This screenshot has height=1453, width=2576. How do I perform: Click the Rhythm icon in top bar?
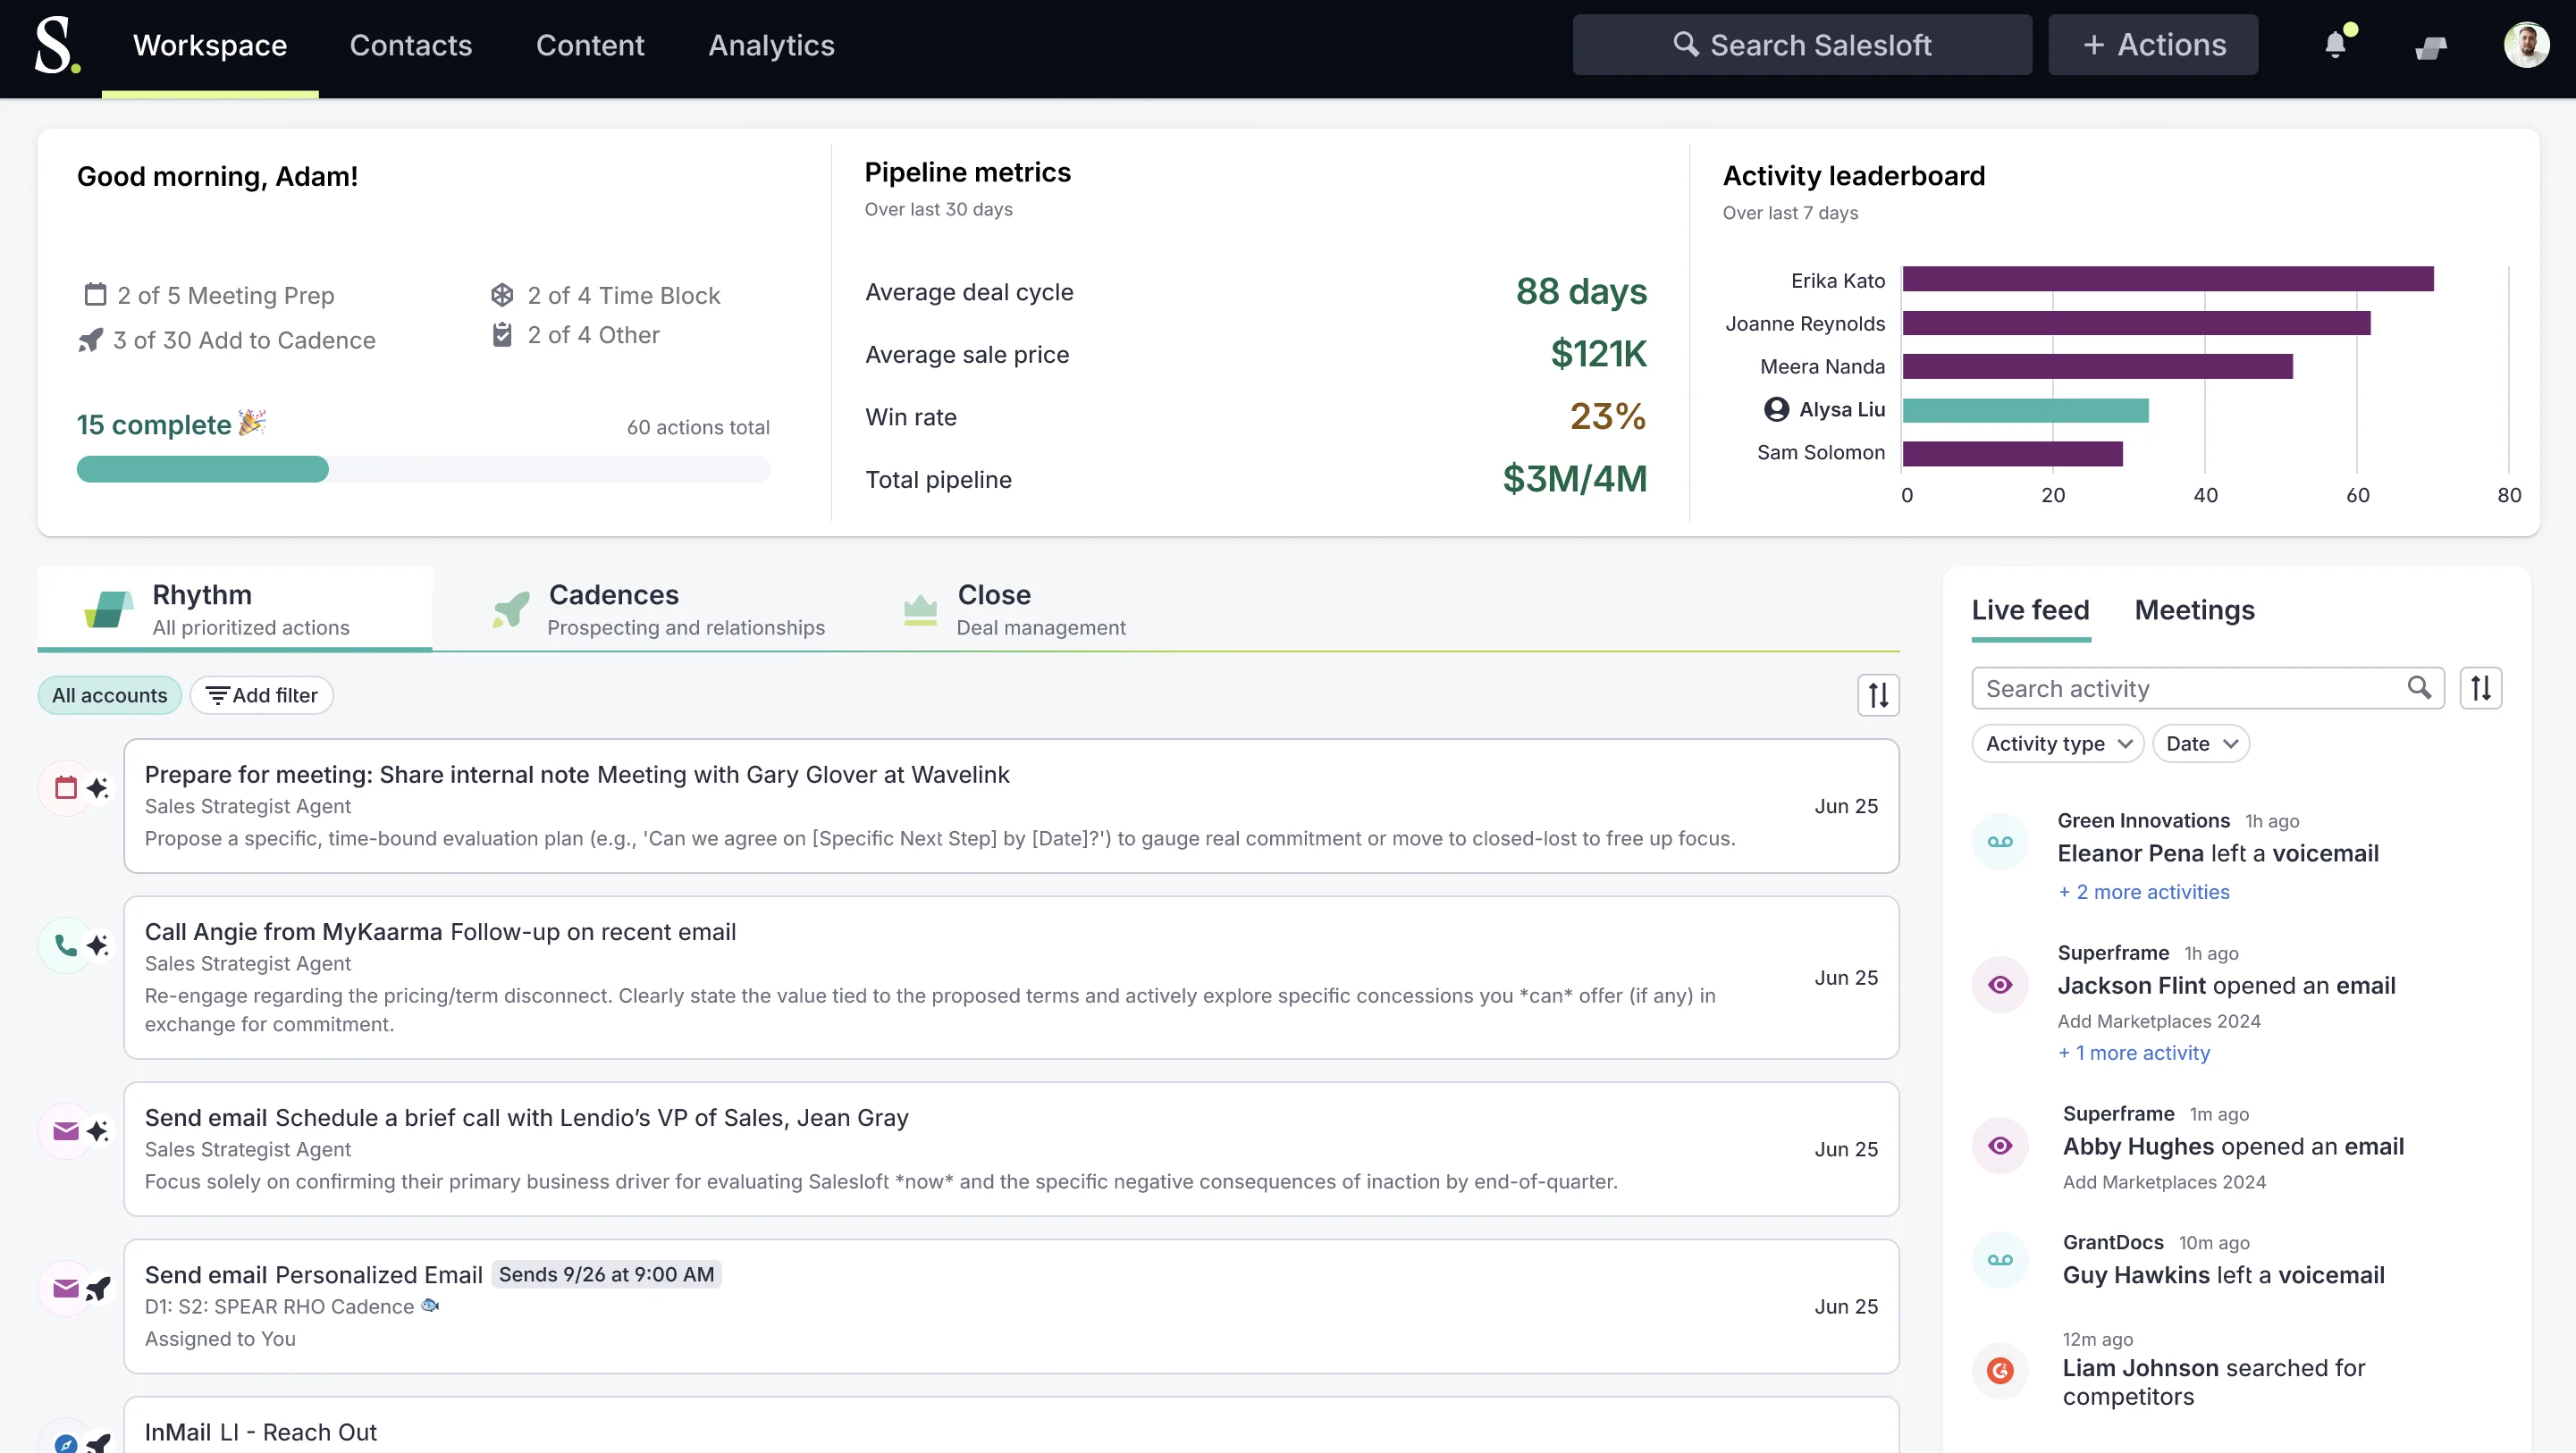coord(2430,47)
